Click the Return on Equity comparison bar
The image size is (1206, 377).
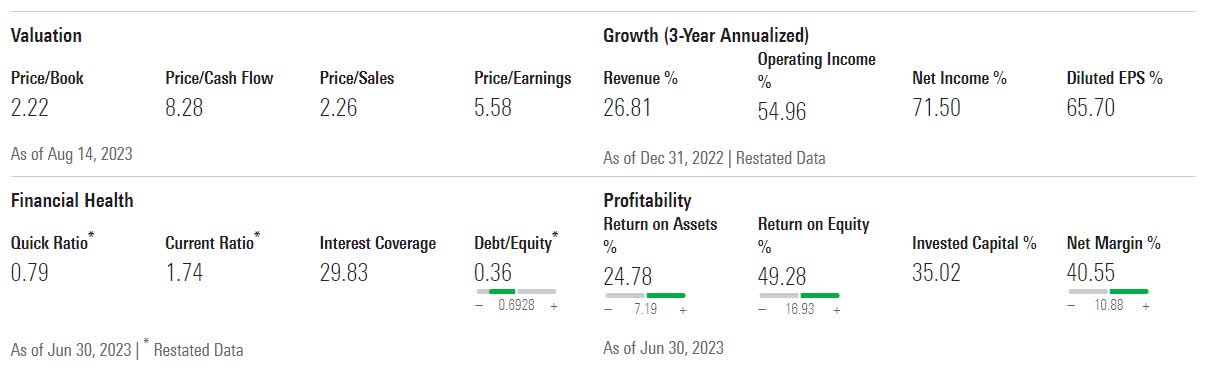[x=799, y=295]
